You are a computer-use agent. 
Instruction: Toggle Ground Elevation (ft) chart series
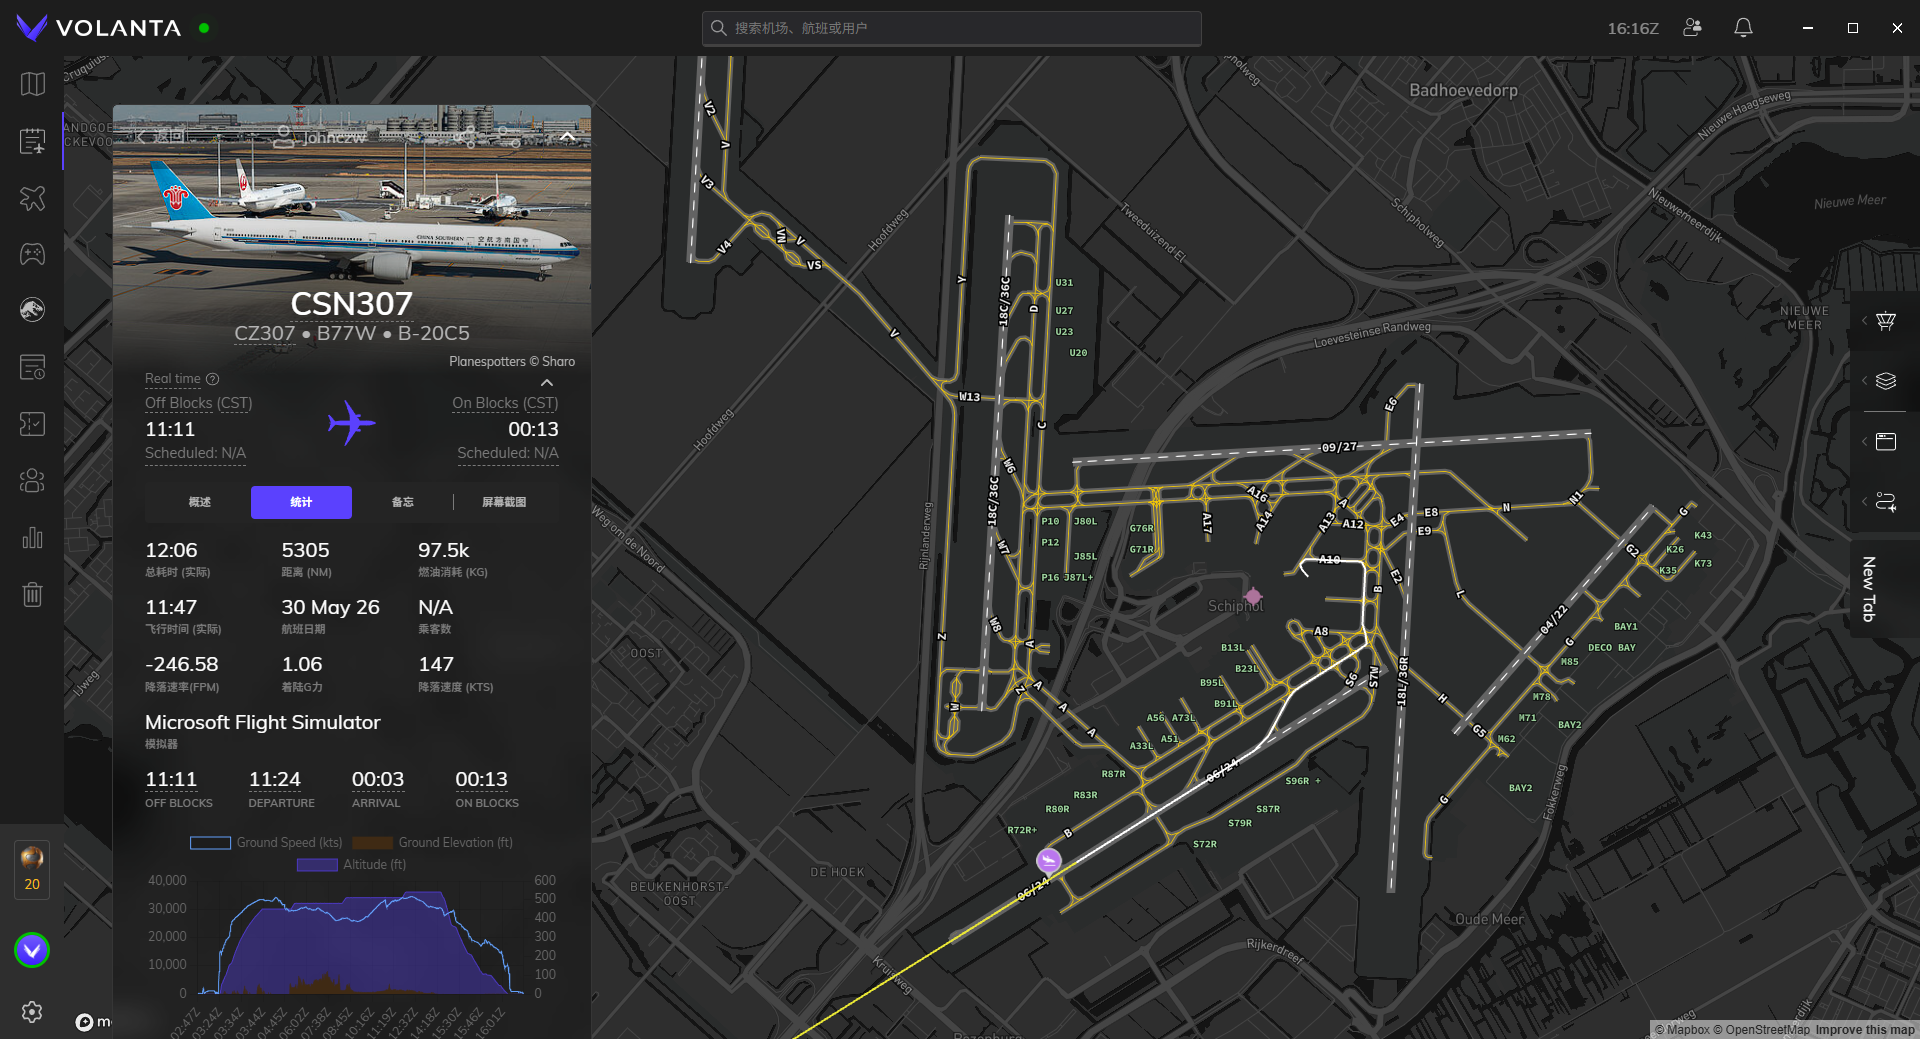coord(432,843)
